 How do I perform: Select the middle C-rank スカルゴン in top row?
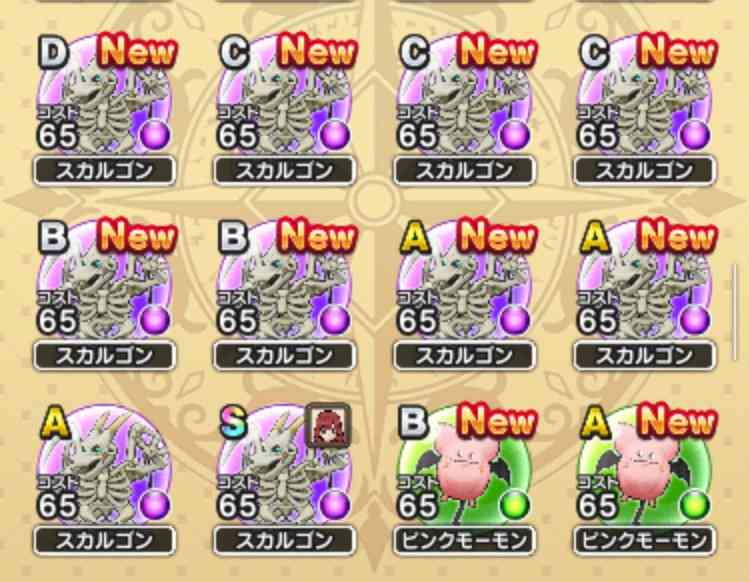[464, 96]
